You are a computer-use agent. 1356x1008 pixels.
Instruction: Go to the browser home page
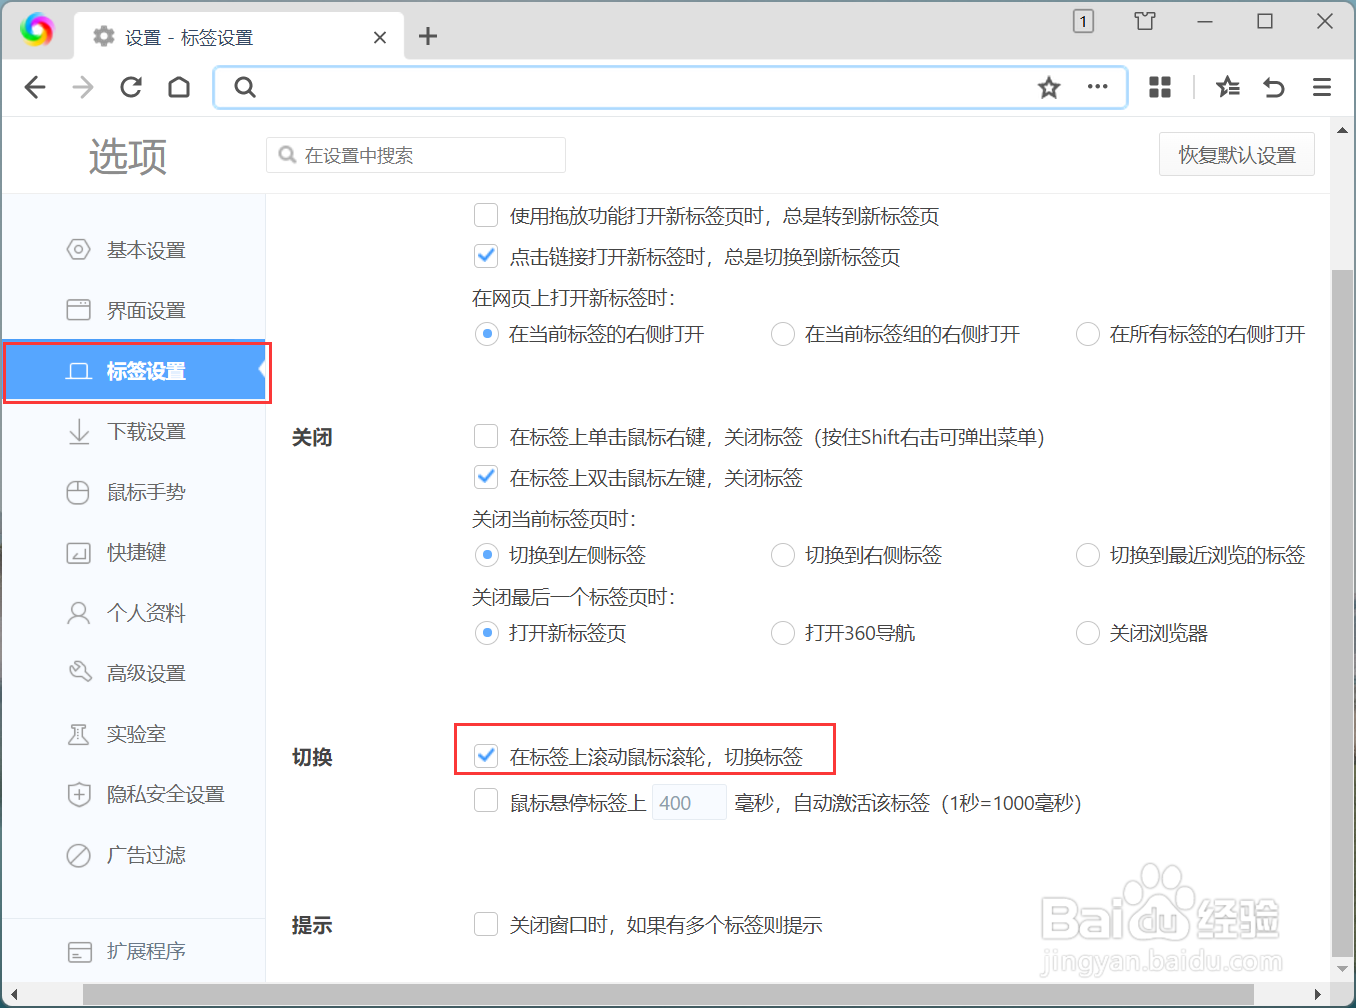(178, 87)
